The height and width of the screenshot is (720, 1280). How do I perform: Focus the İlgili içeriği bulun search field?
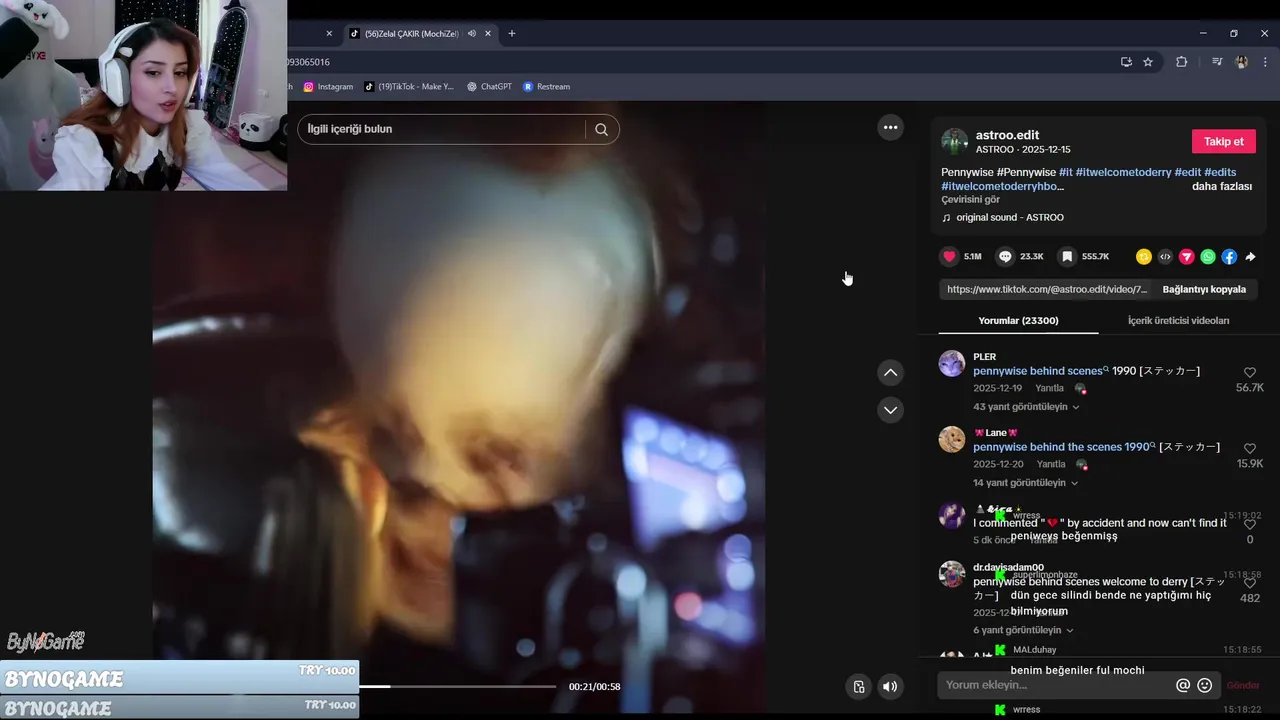[444, 129]
